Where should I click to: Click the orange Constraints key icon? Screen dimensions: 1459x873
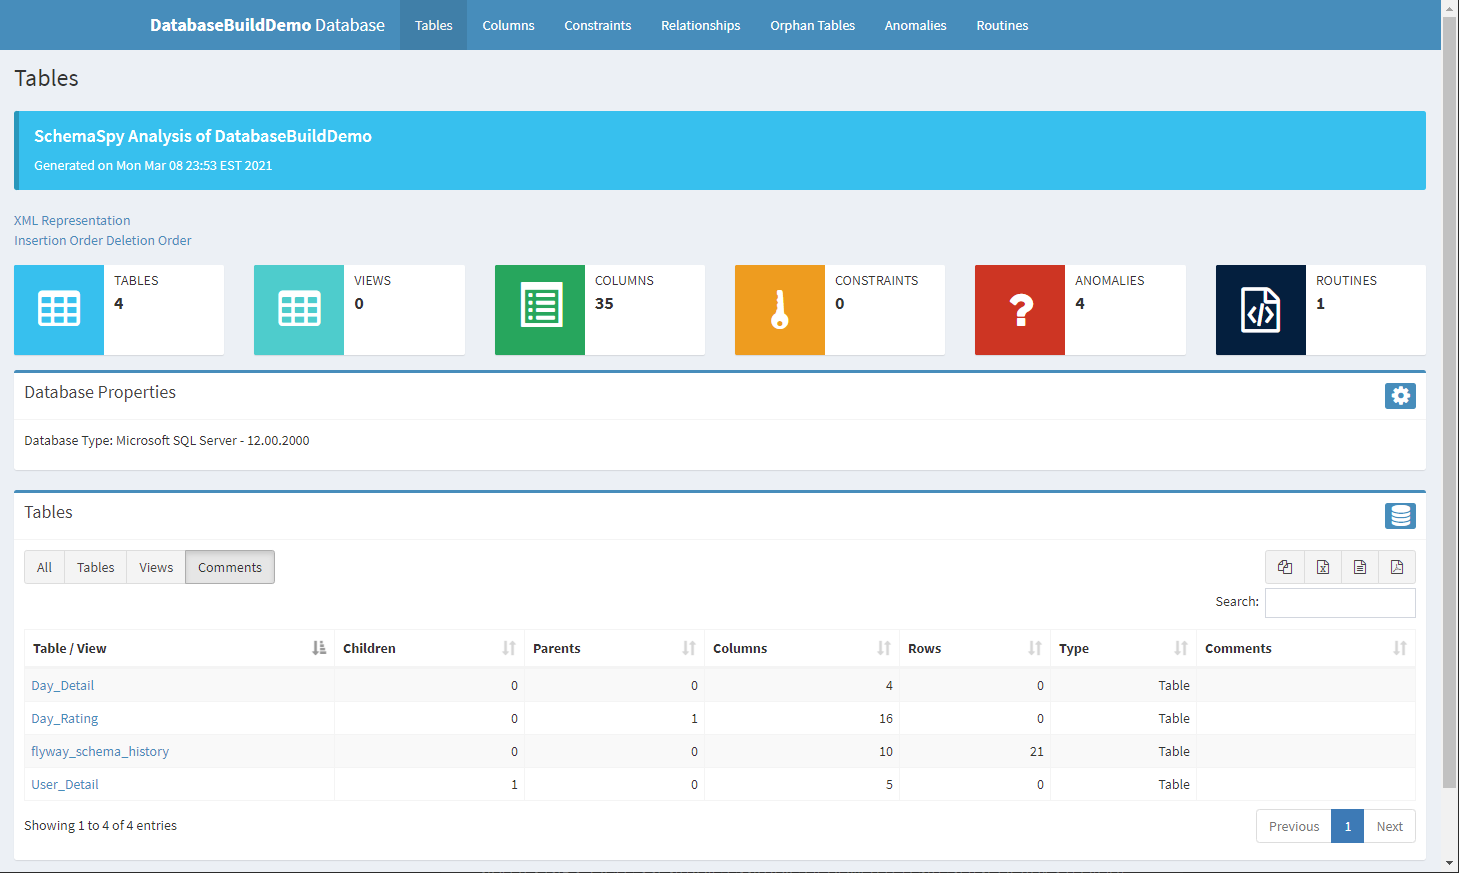[x=780, y=310]
